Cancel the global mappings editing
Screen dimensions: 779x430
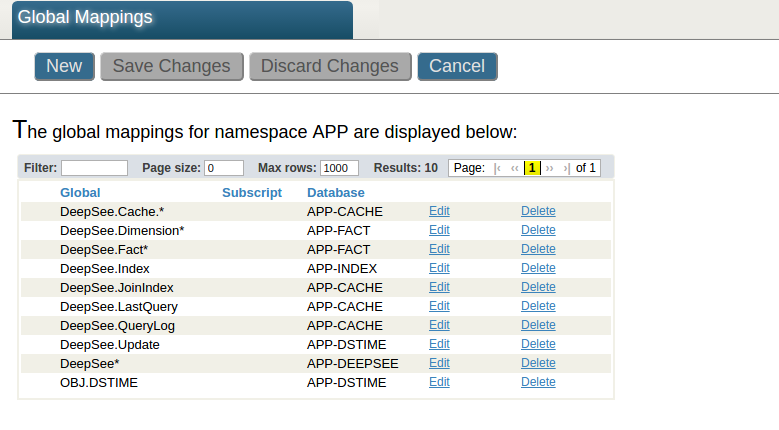point(457,66)
